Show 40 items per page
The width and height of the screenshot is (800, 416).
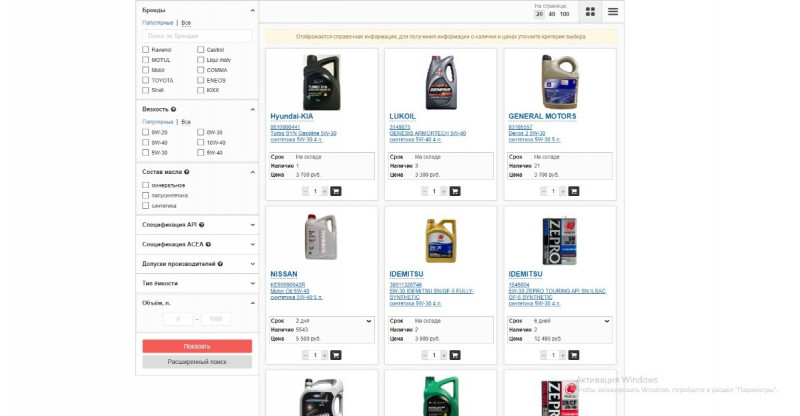(552, 14)
